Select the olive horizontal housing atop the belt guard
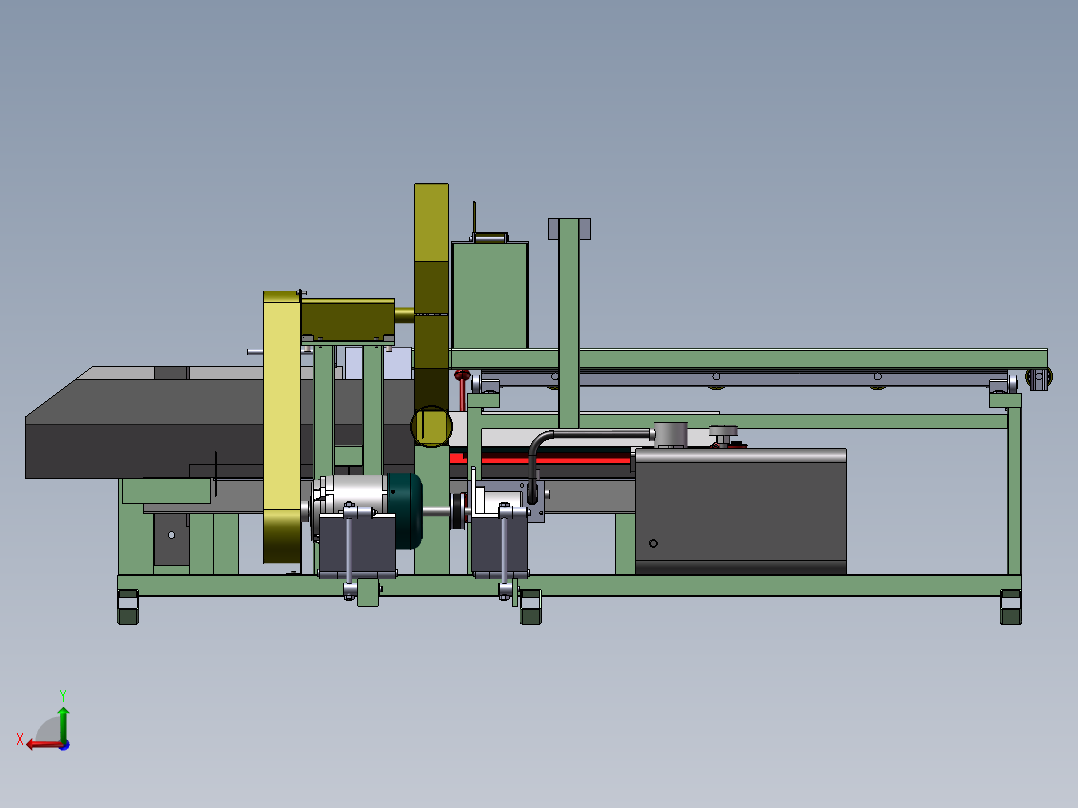Viewport: 1078px width, 808px height. click(x=347, y=318)
